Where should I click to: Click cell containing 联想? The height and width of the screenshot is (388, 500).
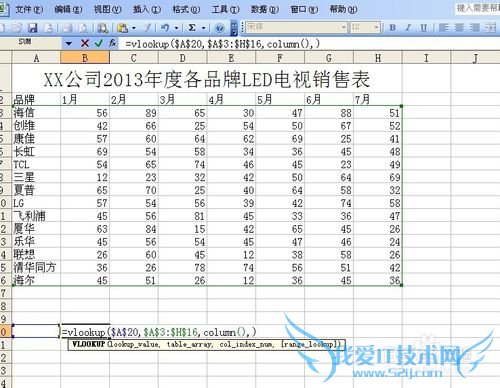click(36, 255)
